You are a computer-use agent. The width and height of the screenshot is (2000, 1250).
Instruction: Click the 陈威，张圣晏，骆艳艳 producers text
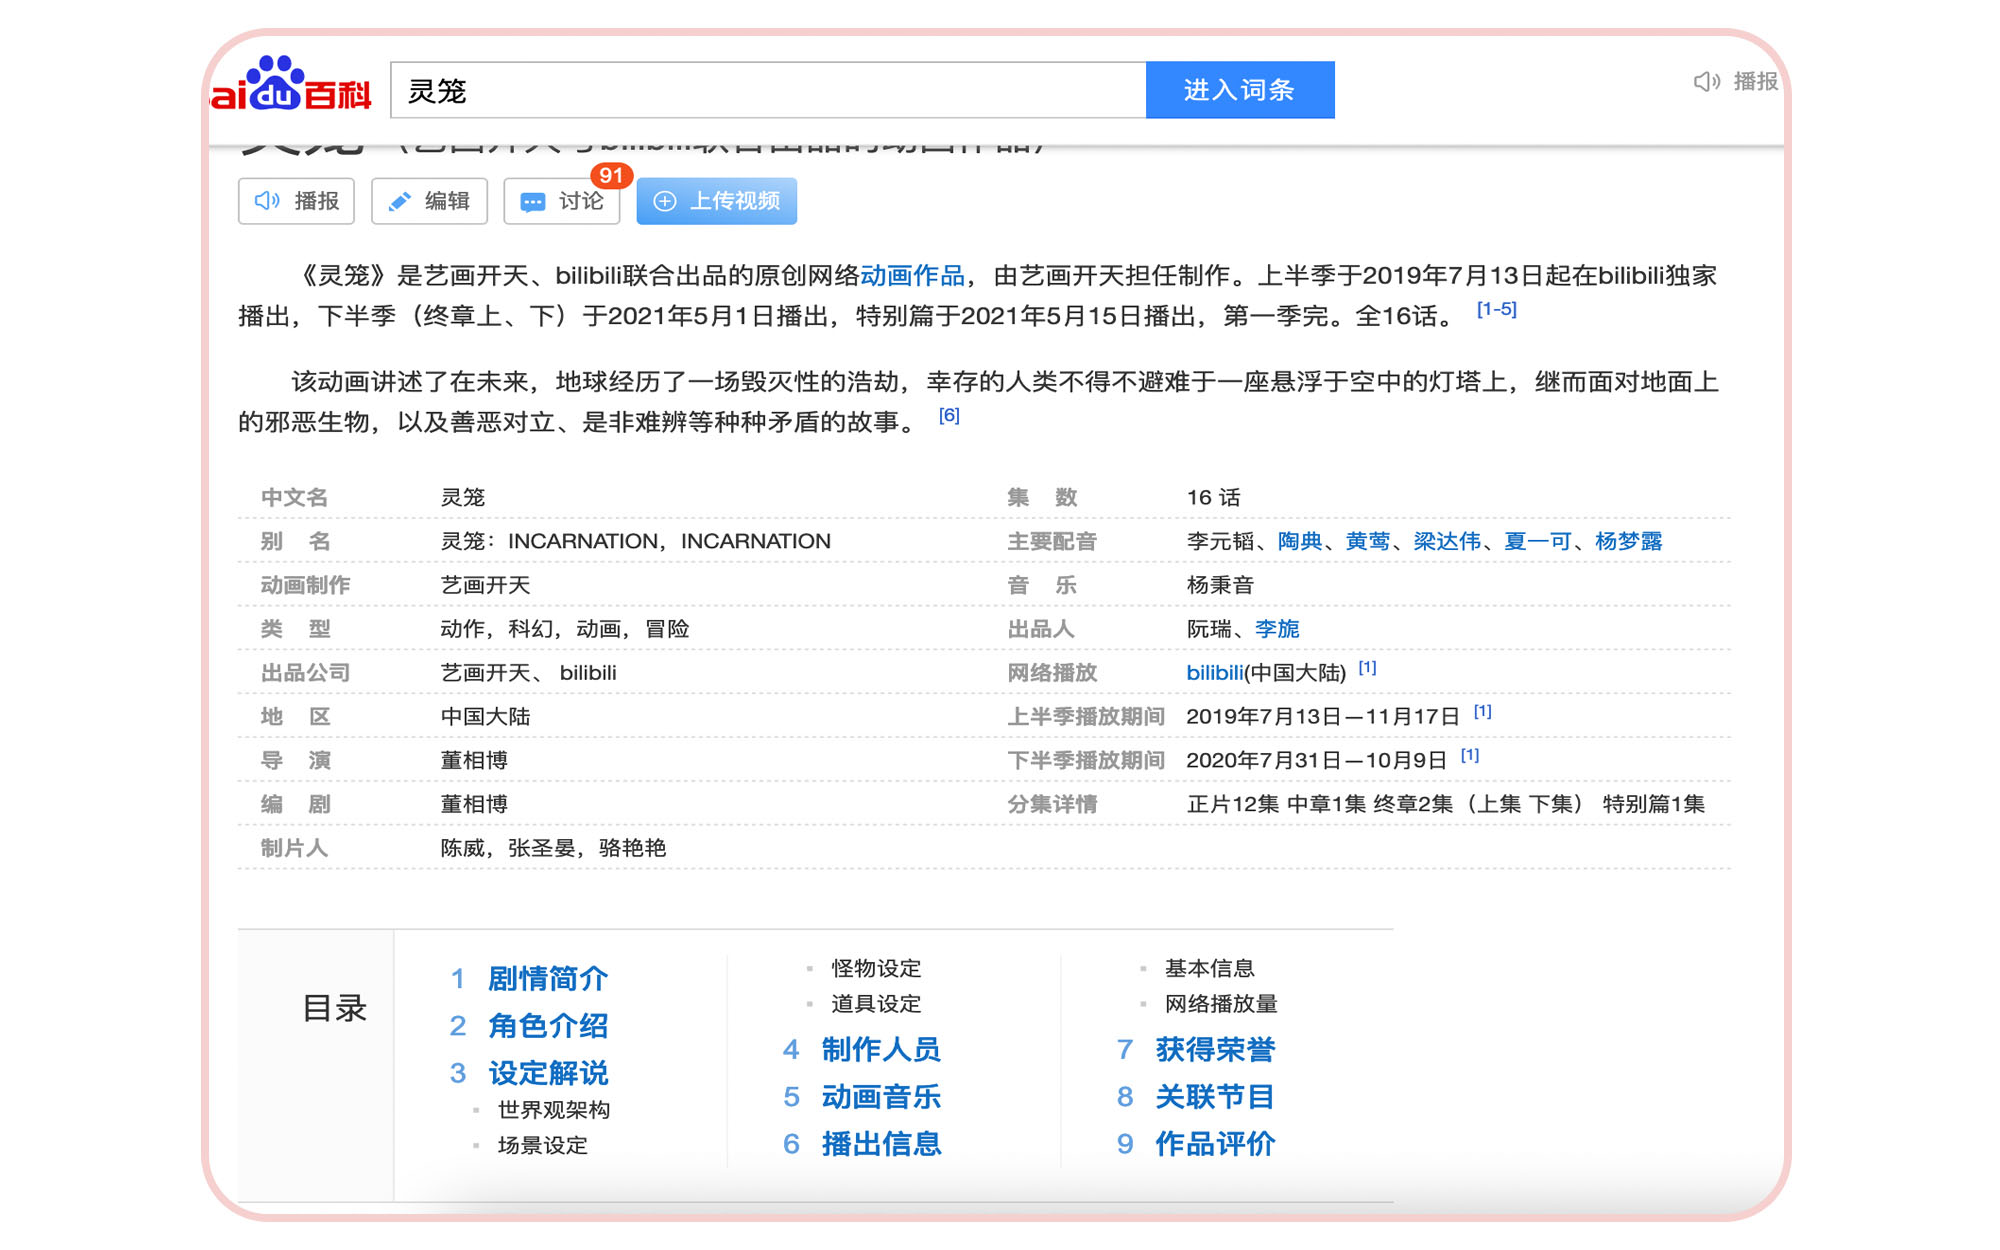[553, 848]
